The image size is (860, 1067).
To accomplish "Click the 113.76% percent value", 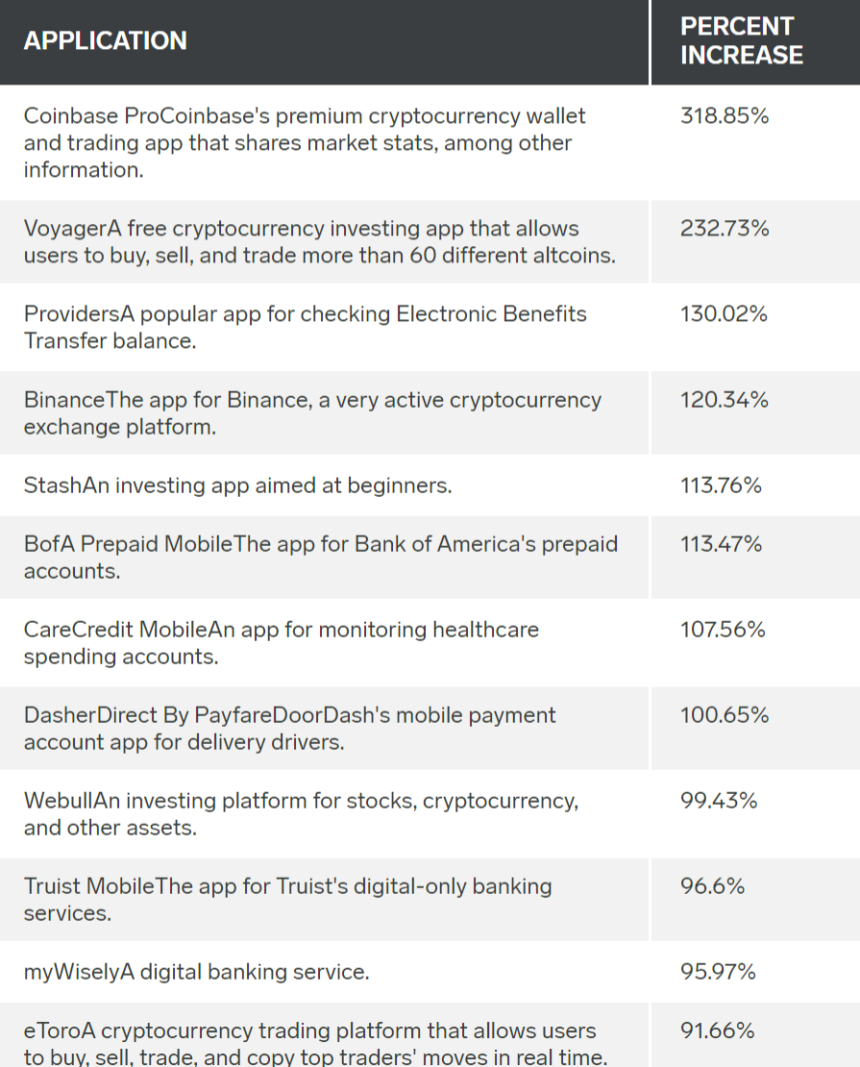I will [720, 486].
